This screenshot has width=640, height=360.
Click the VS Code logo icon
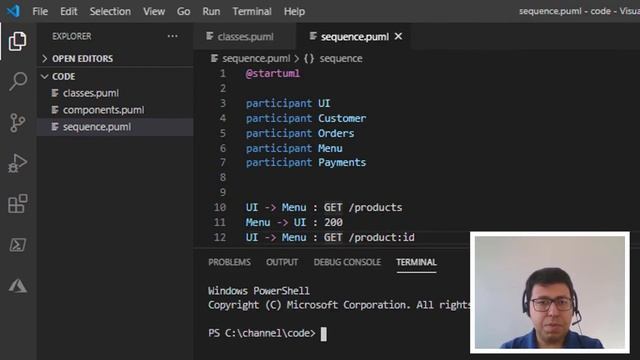point(13,11)
